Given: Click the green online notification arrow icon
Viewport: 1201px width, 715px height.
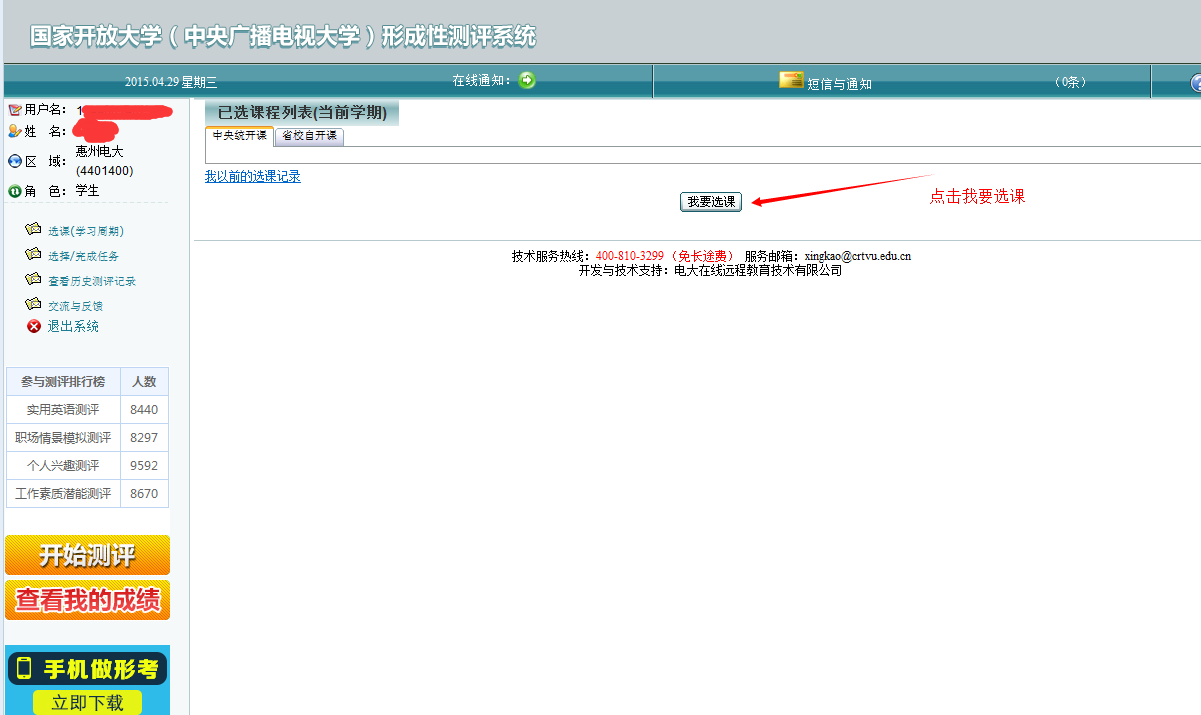Looking at the screenshot, I should click(527, 80).
